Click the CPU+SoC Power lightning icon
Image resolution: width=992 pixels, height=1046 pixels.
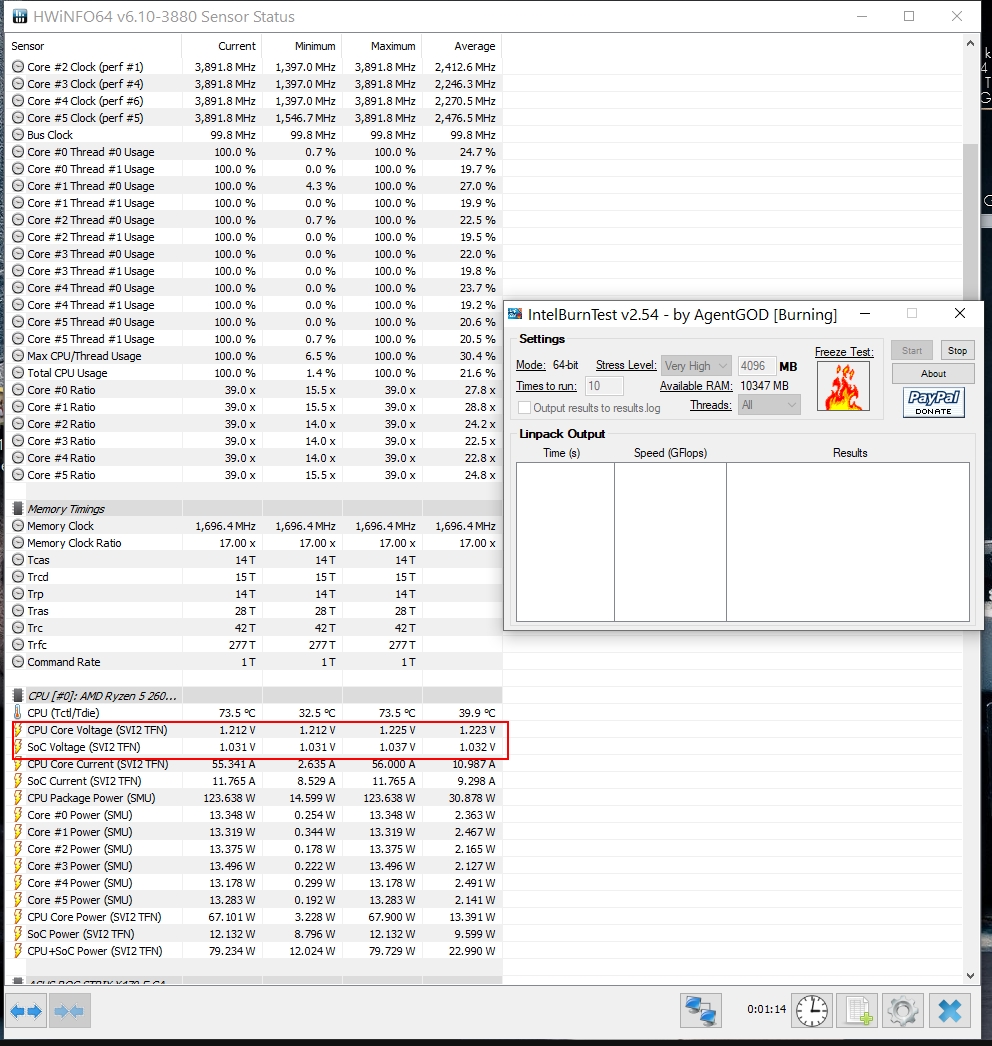pos(18,951)
